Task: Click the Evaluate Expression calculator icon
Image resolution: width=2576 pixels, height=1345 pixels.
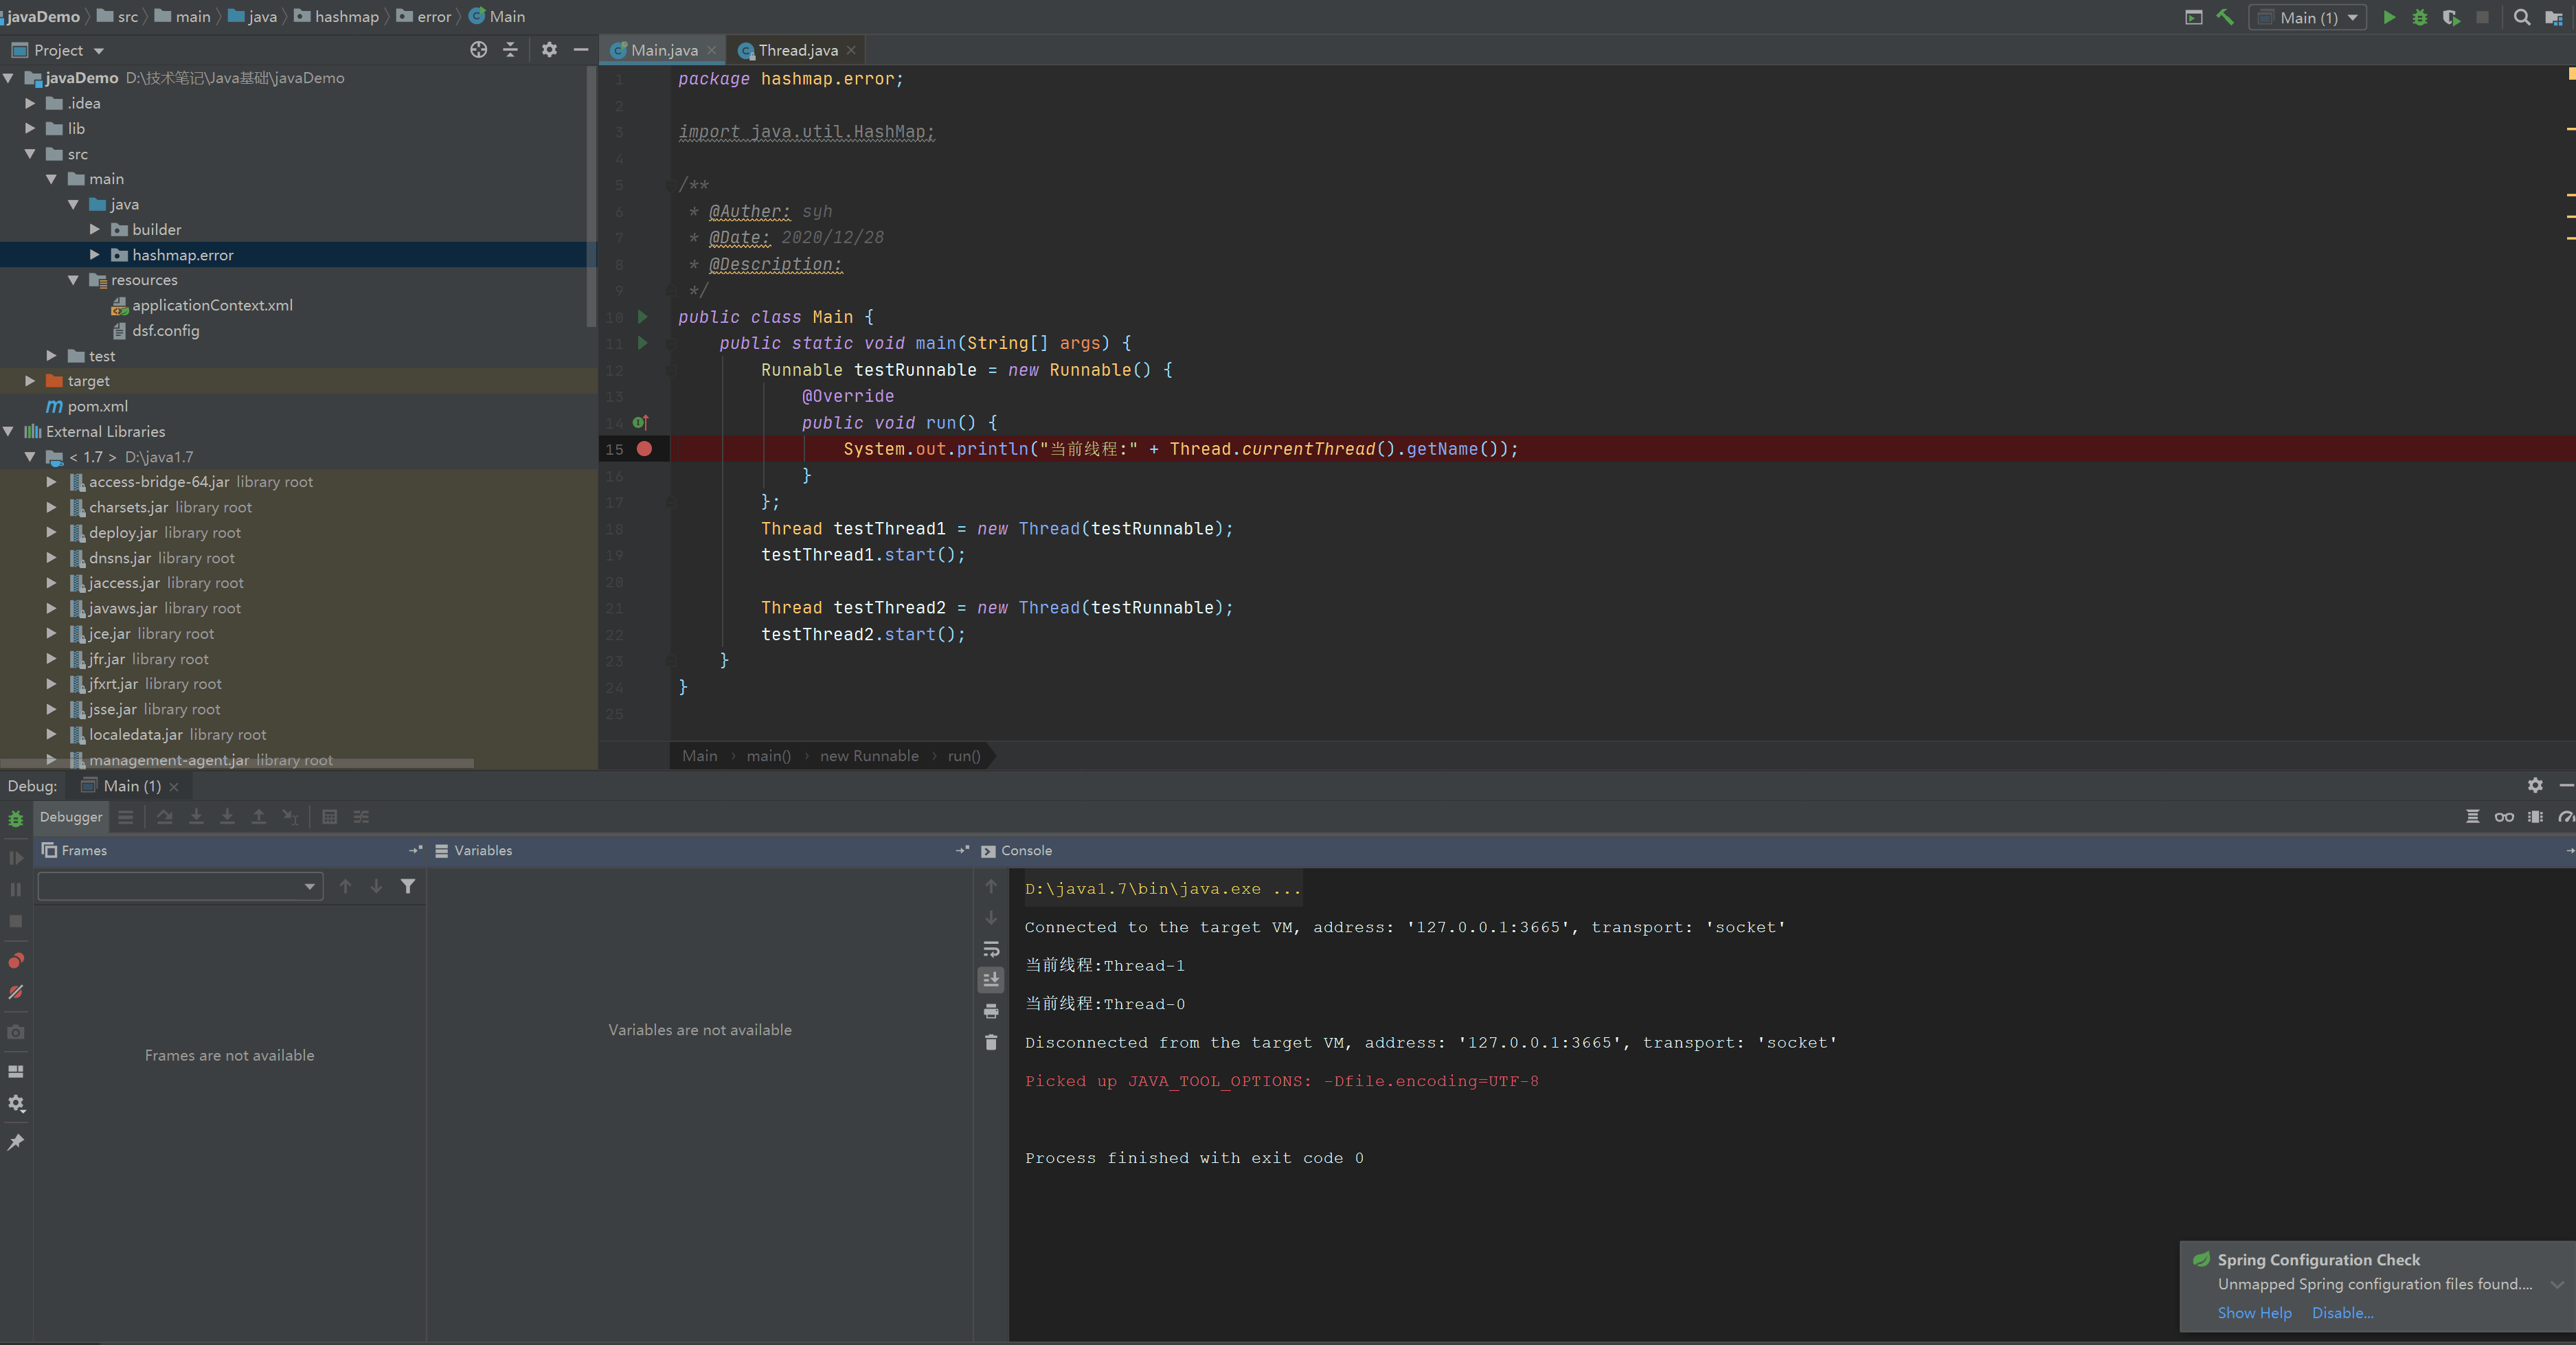Action: pos(329,817)
